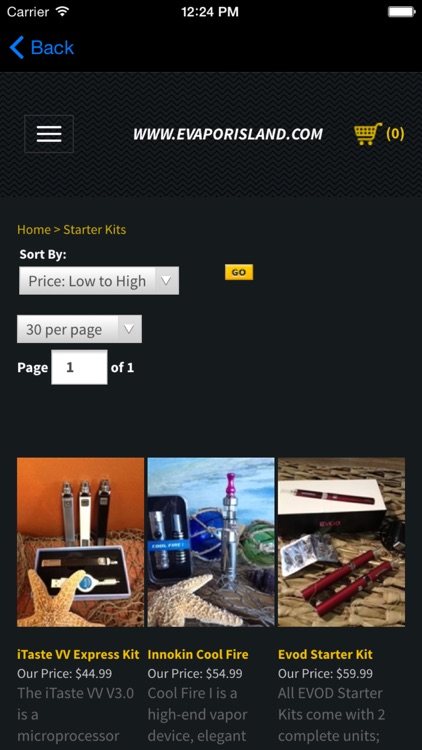This screenshot has width=422, height=750.
Task: Click the Sort By dropdown arrow
Action: pos(166,281)
